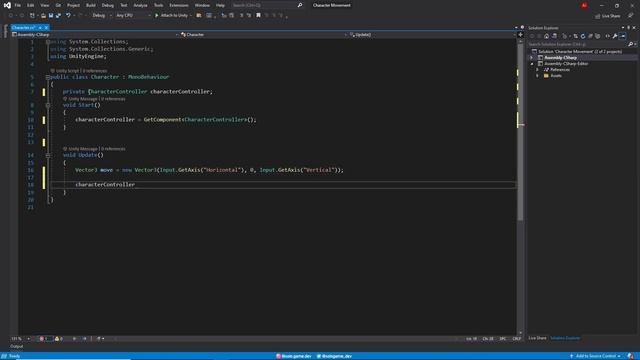Select the Assembly-CSharp project node
The image size is (640, 360).
(x=560, y=58)
